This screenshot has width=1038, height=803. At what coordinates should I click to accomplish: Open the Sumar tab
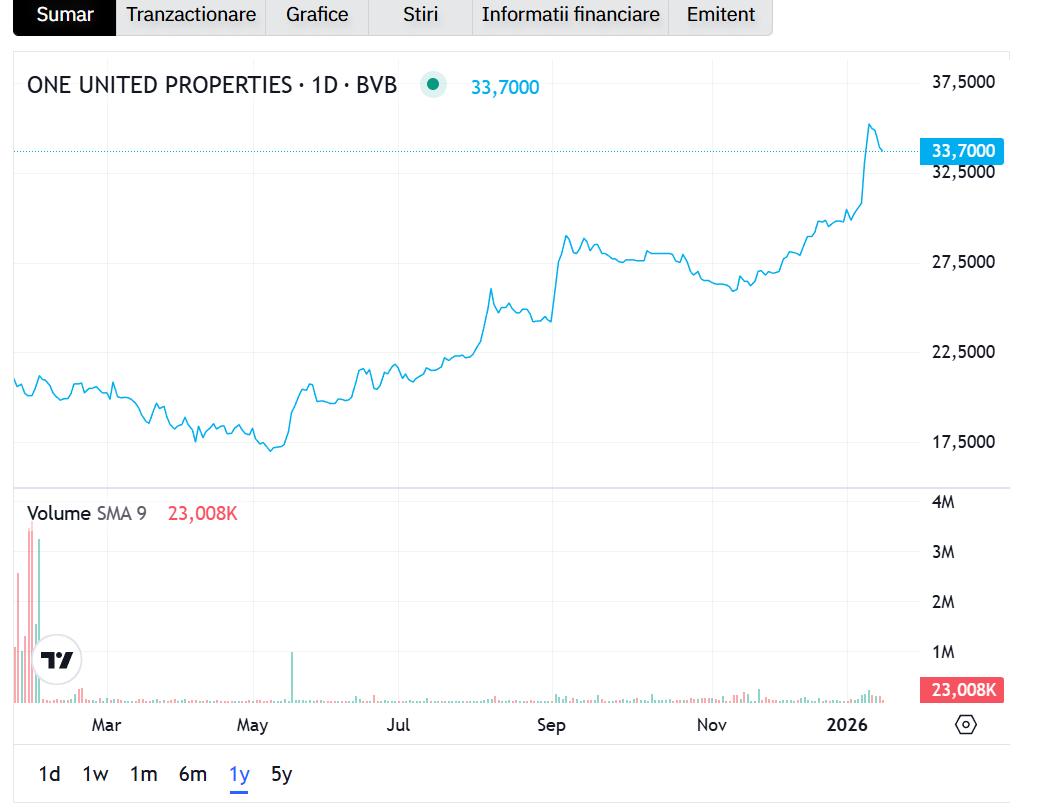(65, 15)
